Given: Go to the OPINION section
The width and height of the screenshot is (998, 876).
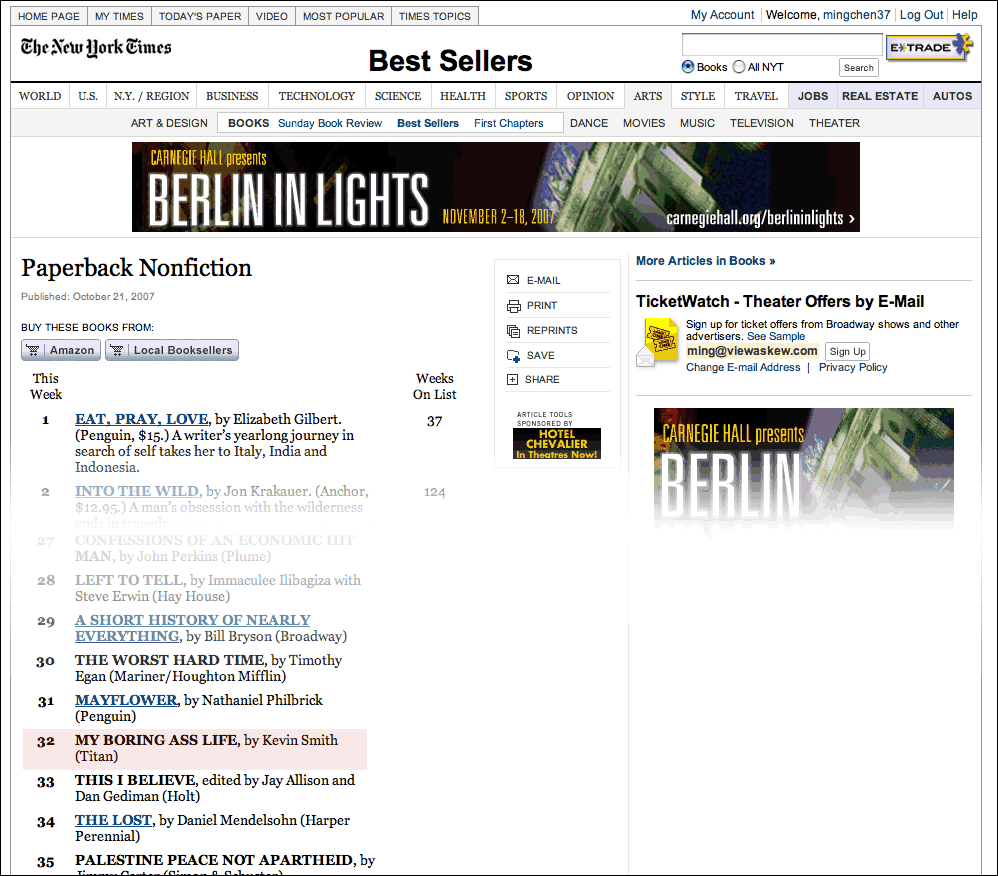Looking at the screenshot, I should (x=591, y=96).
